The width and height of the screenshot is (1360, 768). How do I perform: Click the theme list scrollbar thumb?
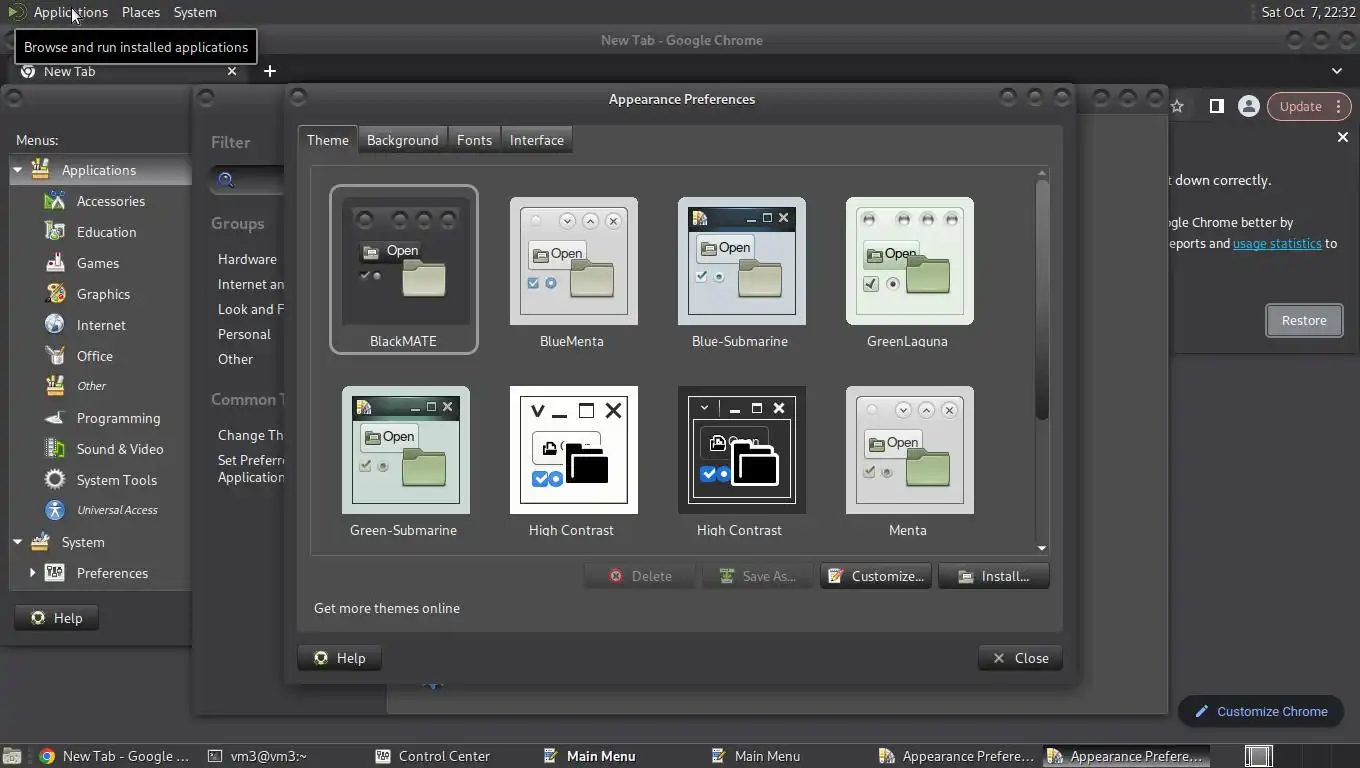1041,300
